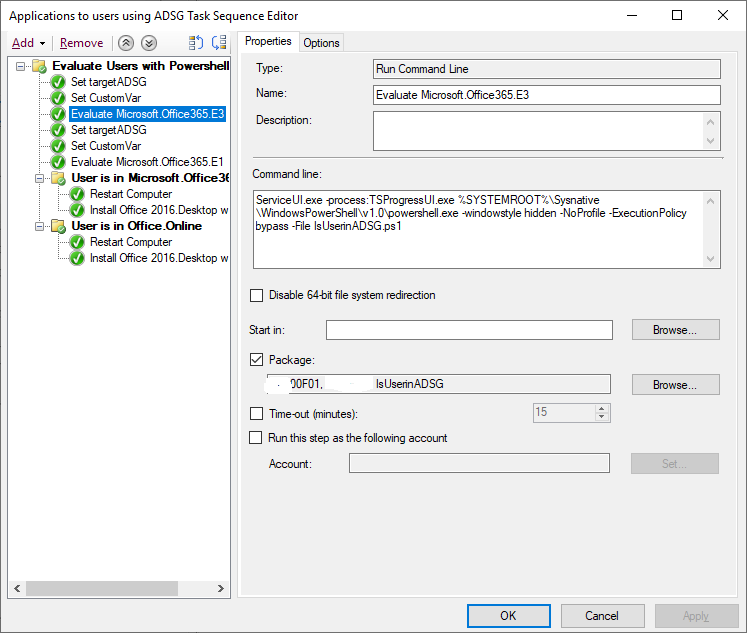Click the Start in input field
Viewport: 747px width, 633px height.
tap(469, 330)
